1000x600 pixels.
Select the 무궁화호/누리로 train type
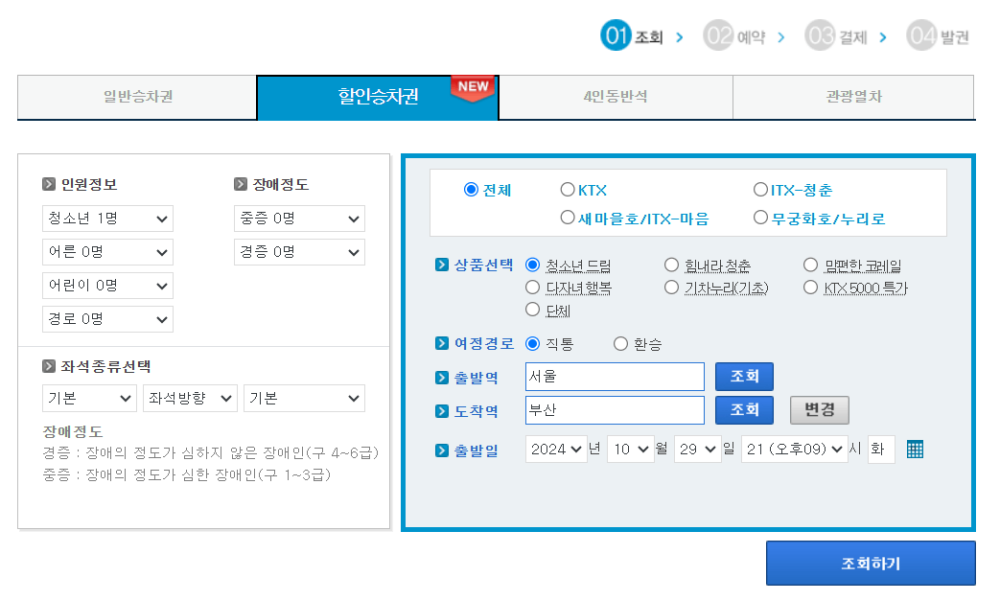[x=762, y=217]
